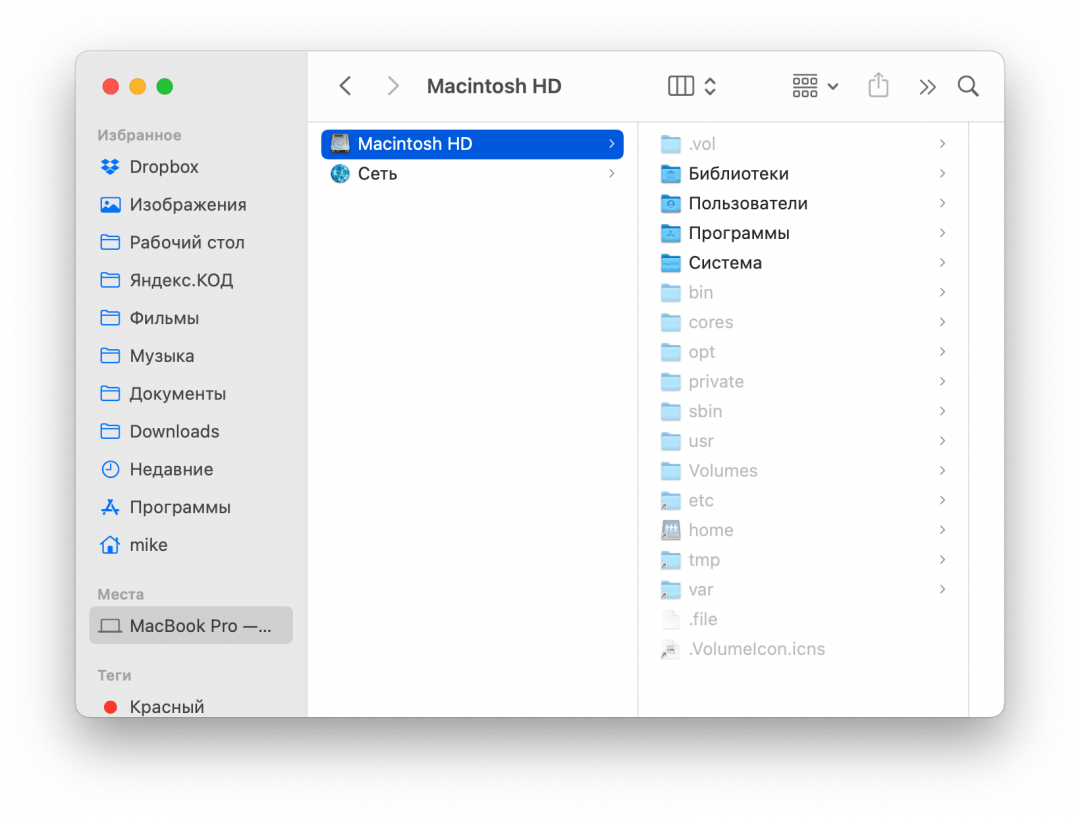The height and width of the screenshot is (817, 1080).
Task: Open the mike home folder
Action: click(x=148, y=545)
